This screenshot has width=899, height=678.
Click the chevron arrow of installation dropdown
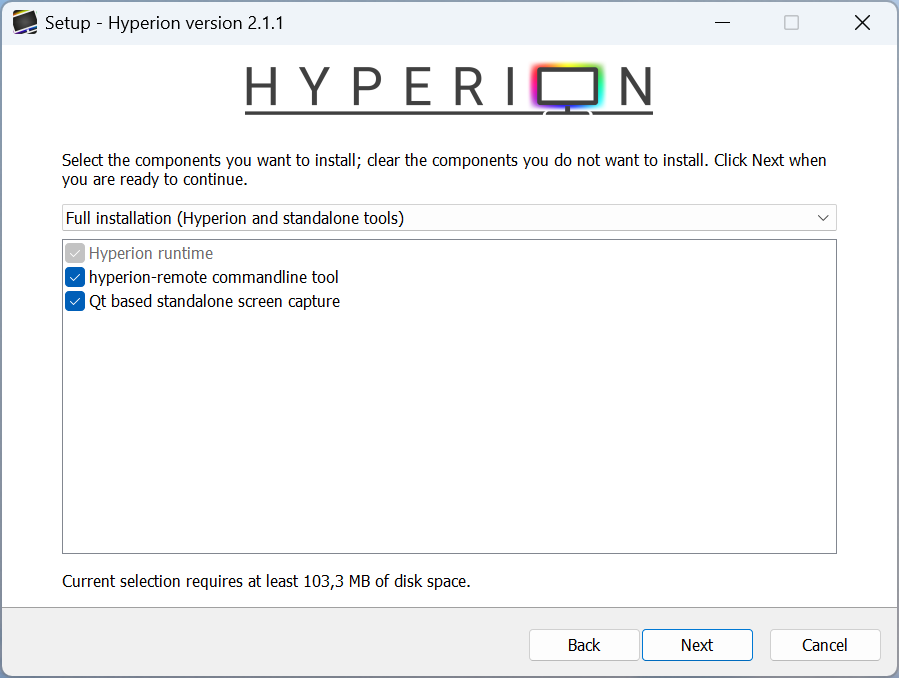(823, 218)
